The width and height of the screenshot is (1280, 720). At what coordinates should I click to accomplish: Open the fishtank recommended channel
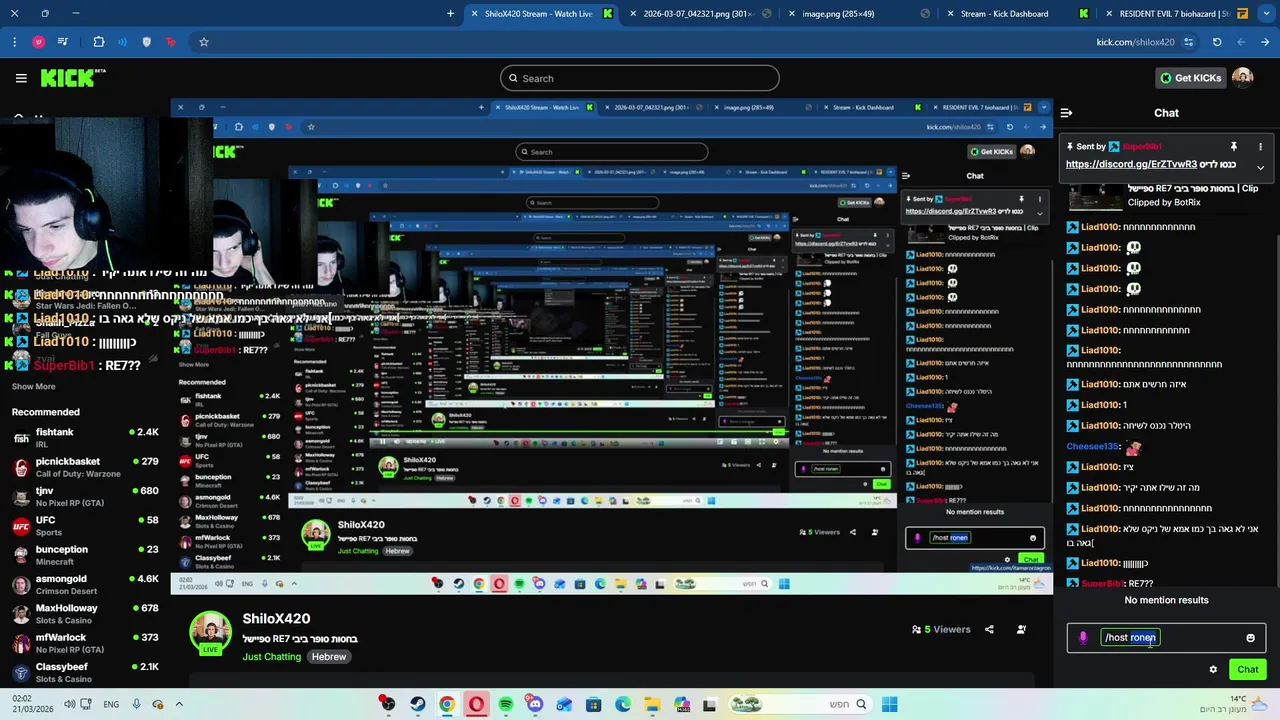point(85,438)
